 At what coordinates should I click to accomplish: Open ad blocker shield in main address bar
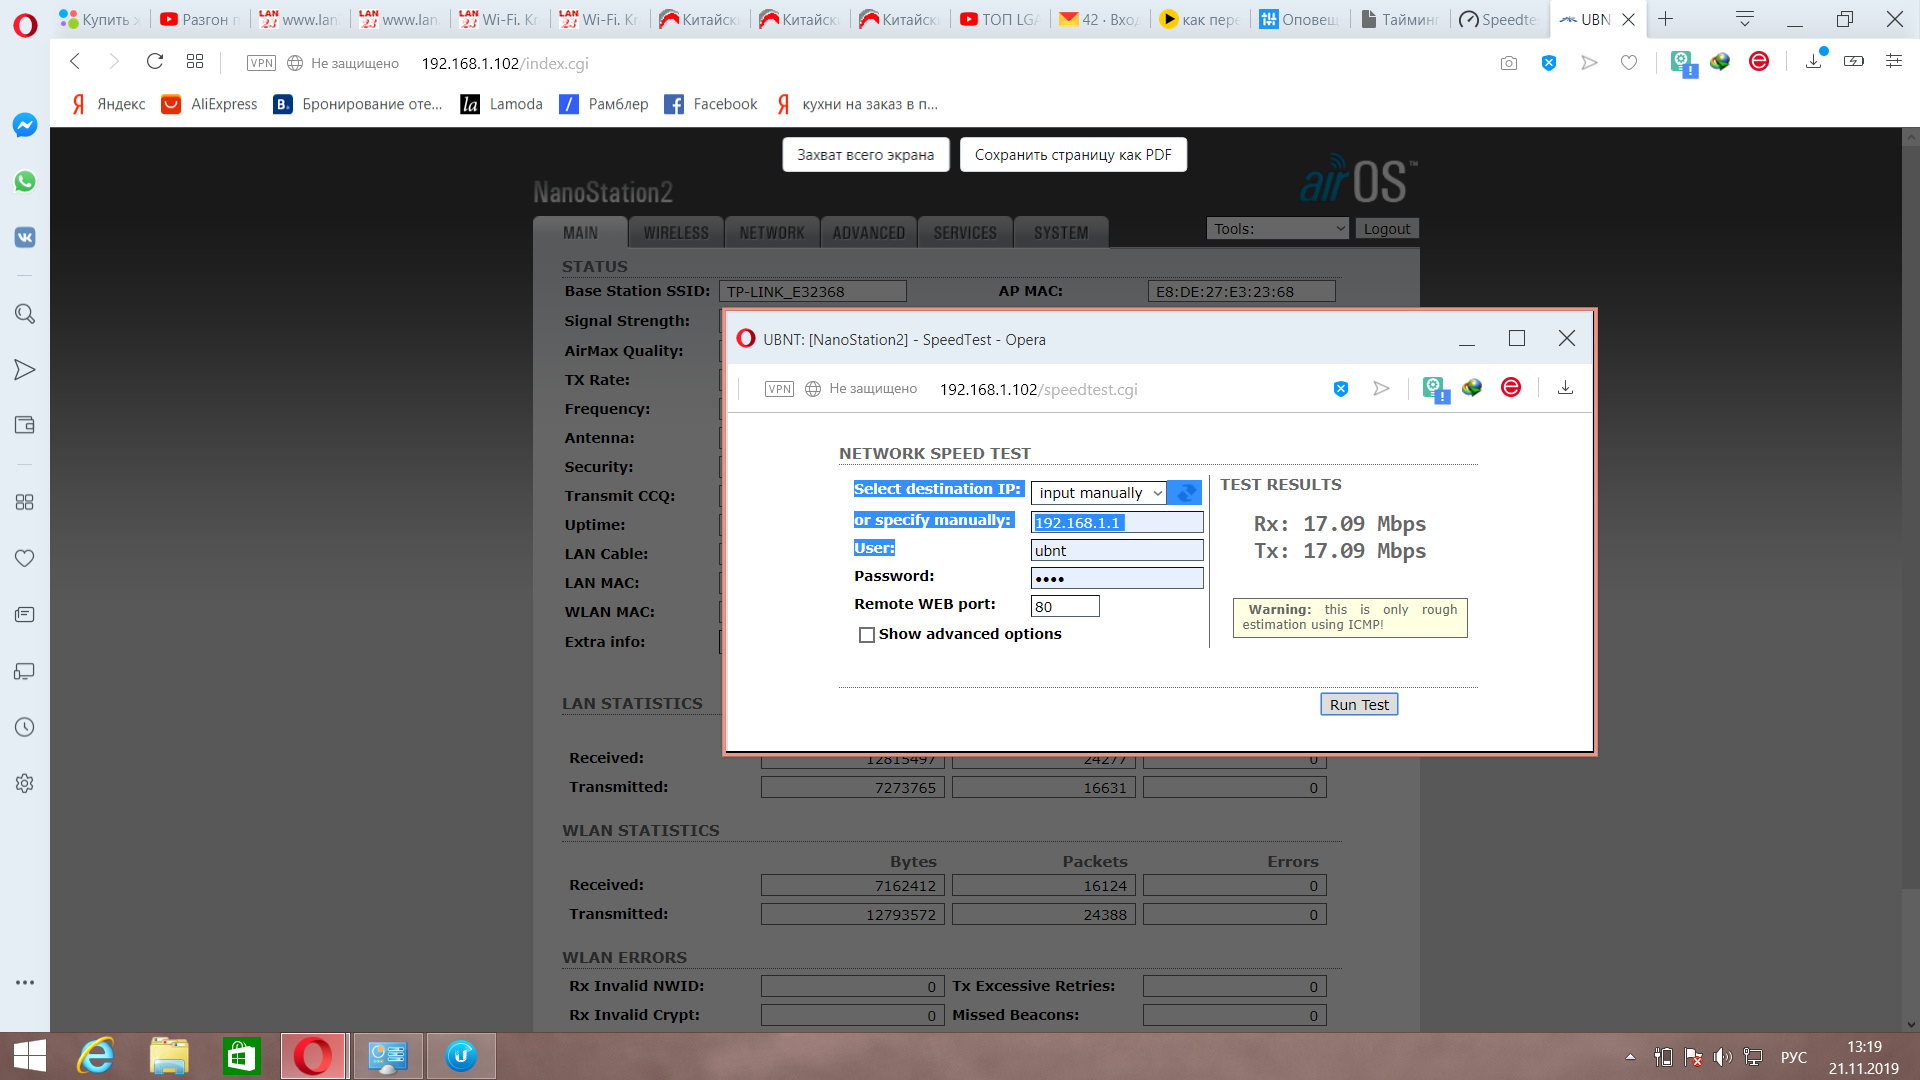(x=1549, y=63)
